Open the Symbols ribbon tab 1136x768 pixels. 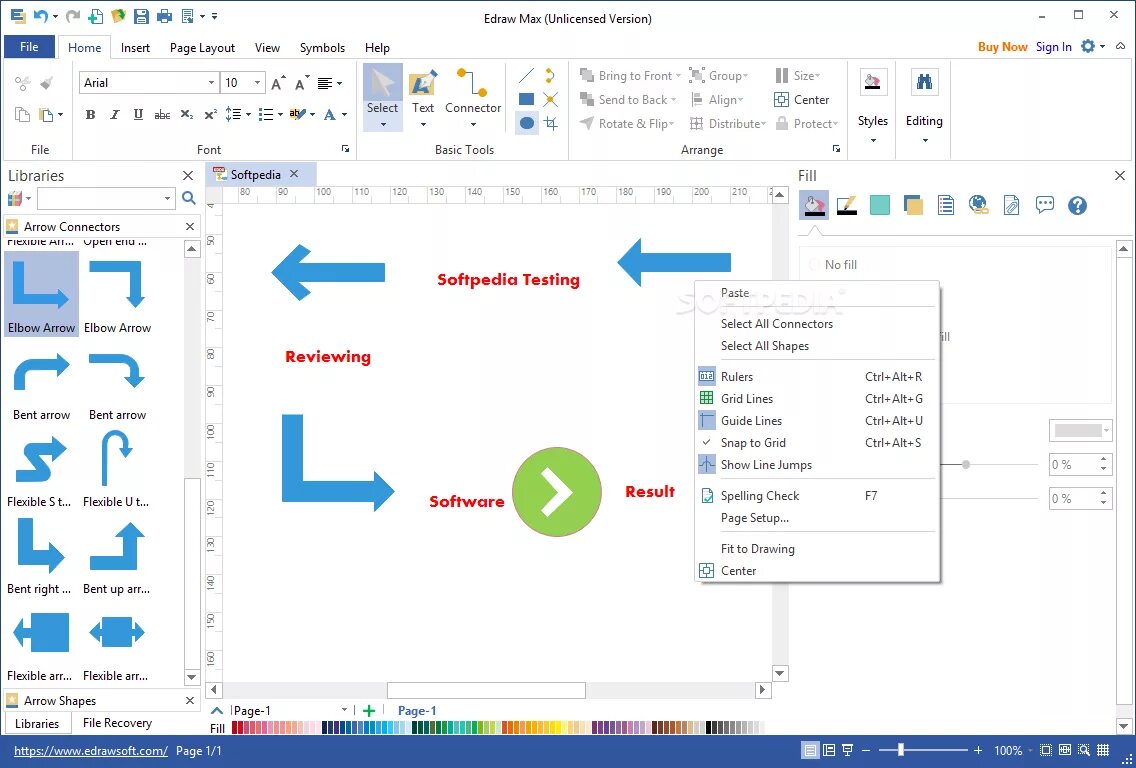tap(322, 48)
